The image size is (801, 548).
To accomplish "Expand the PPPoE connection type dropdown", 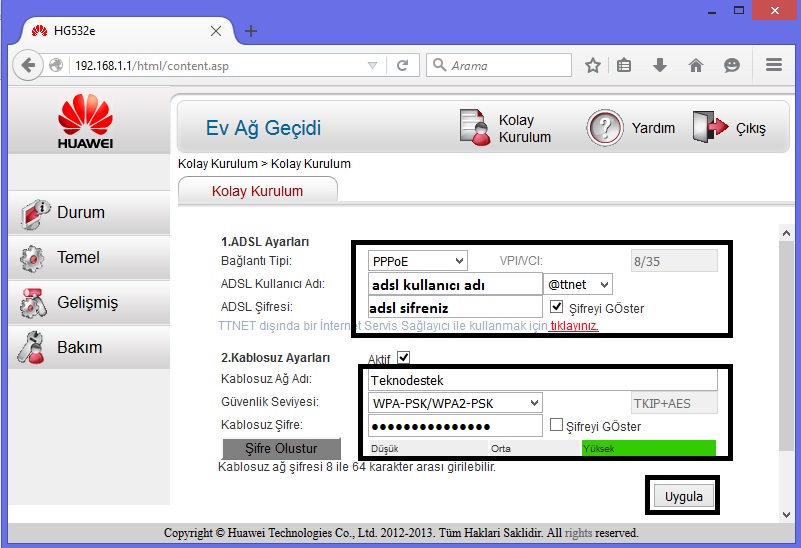I will coord(417,261).
